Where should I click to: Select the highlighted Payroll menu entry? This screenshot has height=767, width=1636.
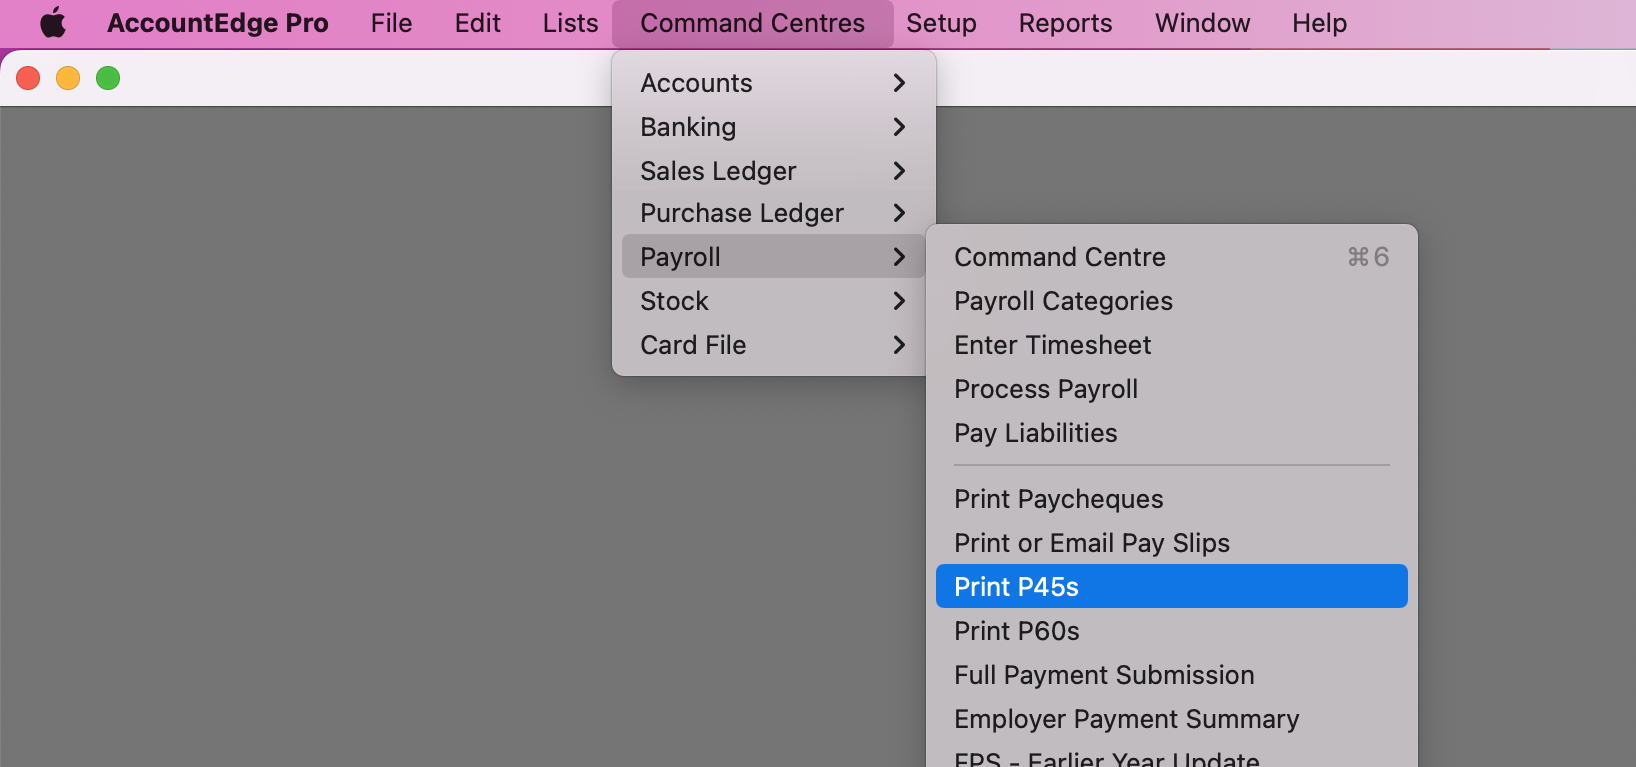coord(773,256)
